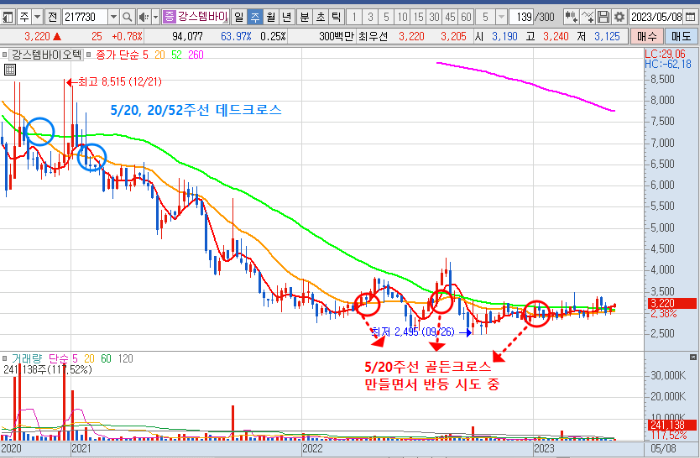The image size is (700, 458).
Task: Click the 거래량 volume panel legend
Action: pyautogui.click(x=27, y=358)
